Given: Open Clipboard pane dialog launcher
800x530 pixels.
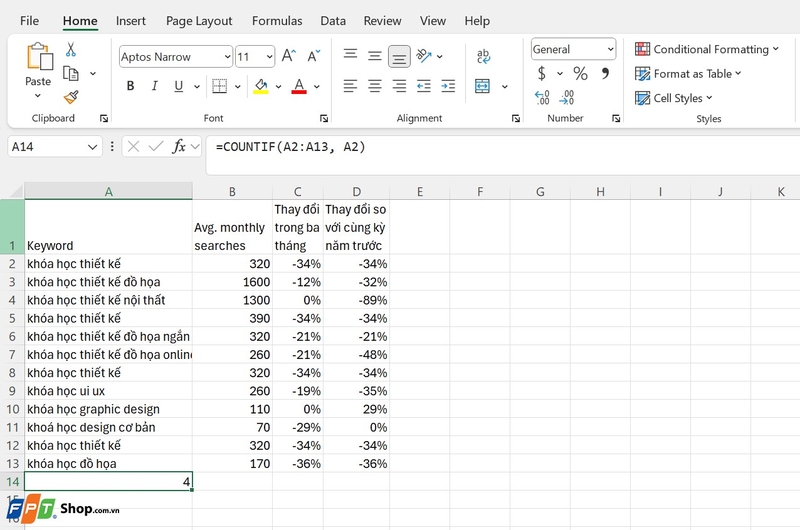Looking at the screenshot, I should click(104, 118).
